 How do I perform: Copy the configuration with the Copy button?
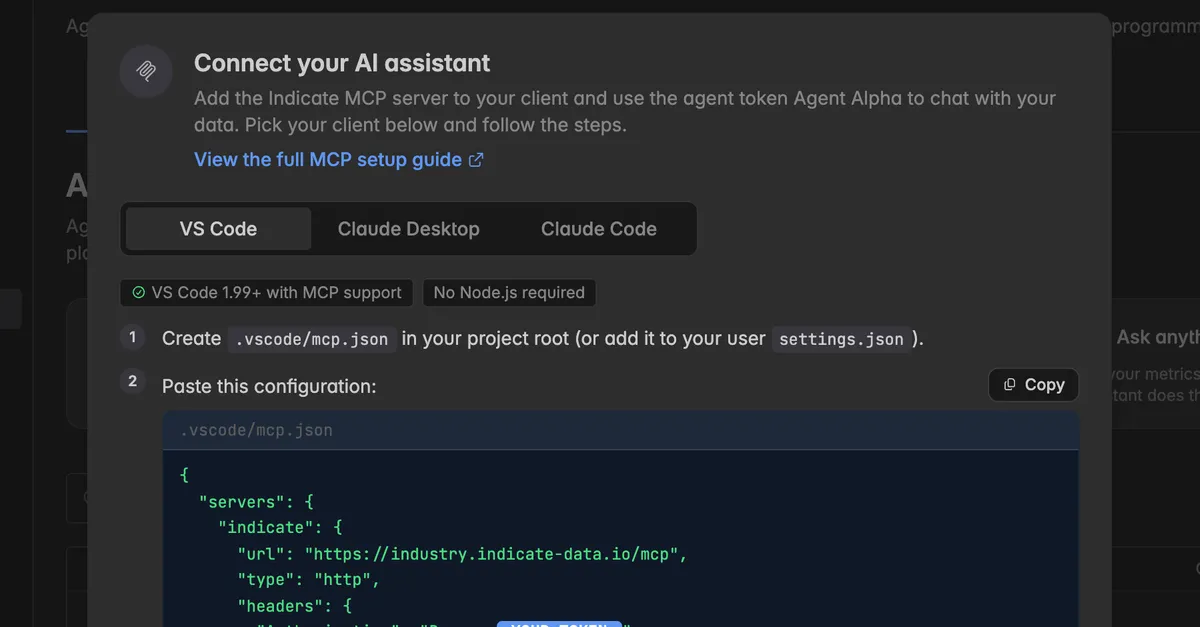1034,385
